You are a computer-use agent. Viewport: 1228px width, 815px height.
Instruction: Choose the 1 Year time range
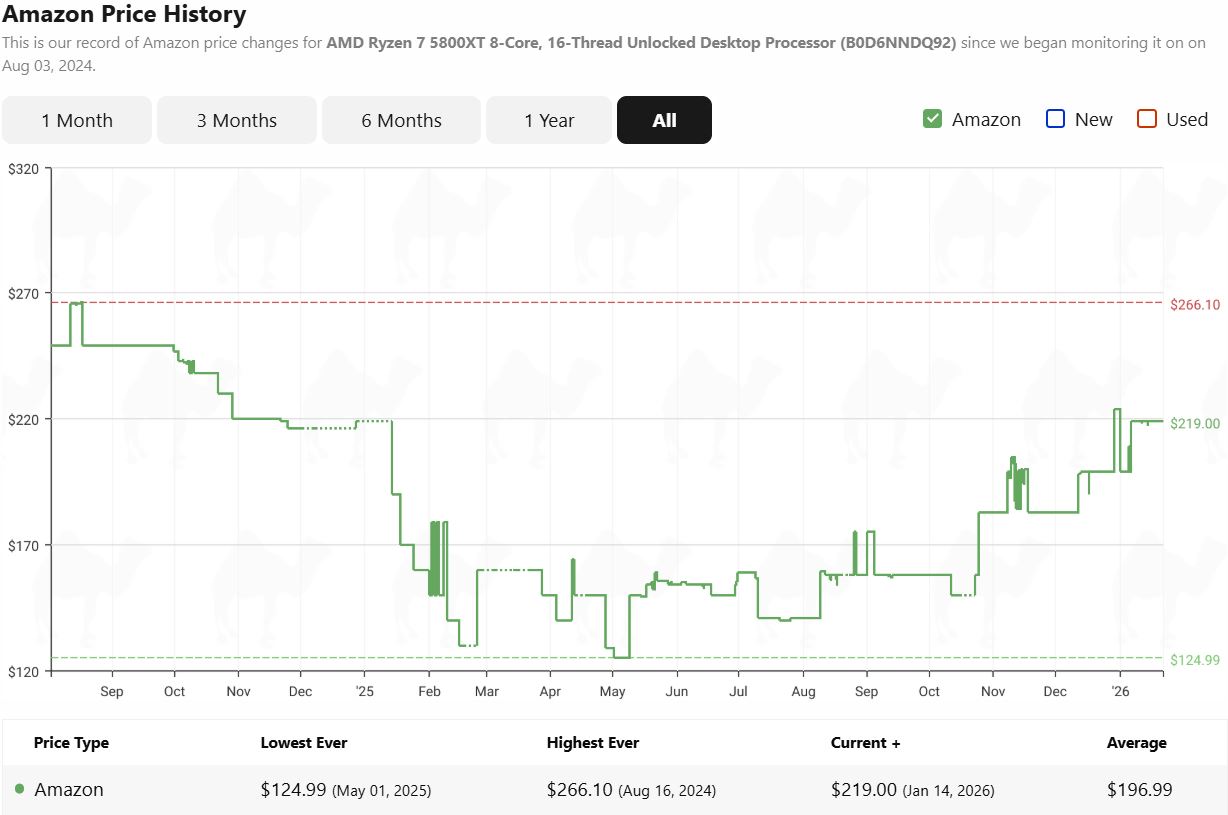(x=549, y=120)
